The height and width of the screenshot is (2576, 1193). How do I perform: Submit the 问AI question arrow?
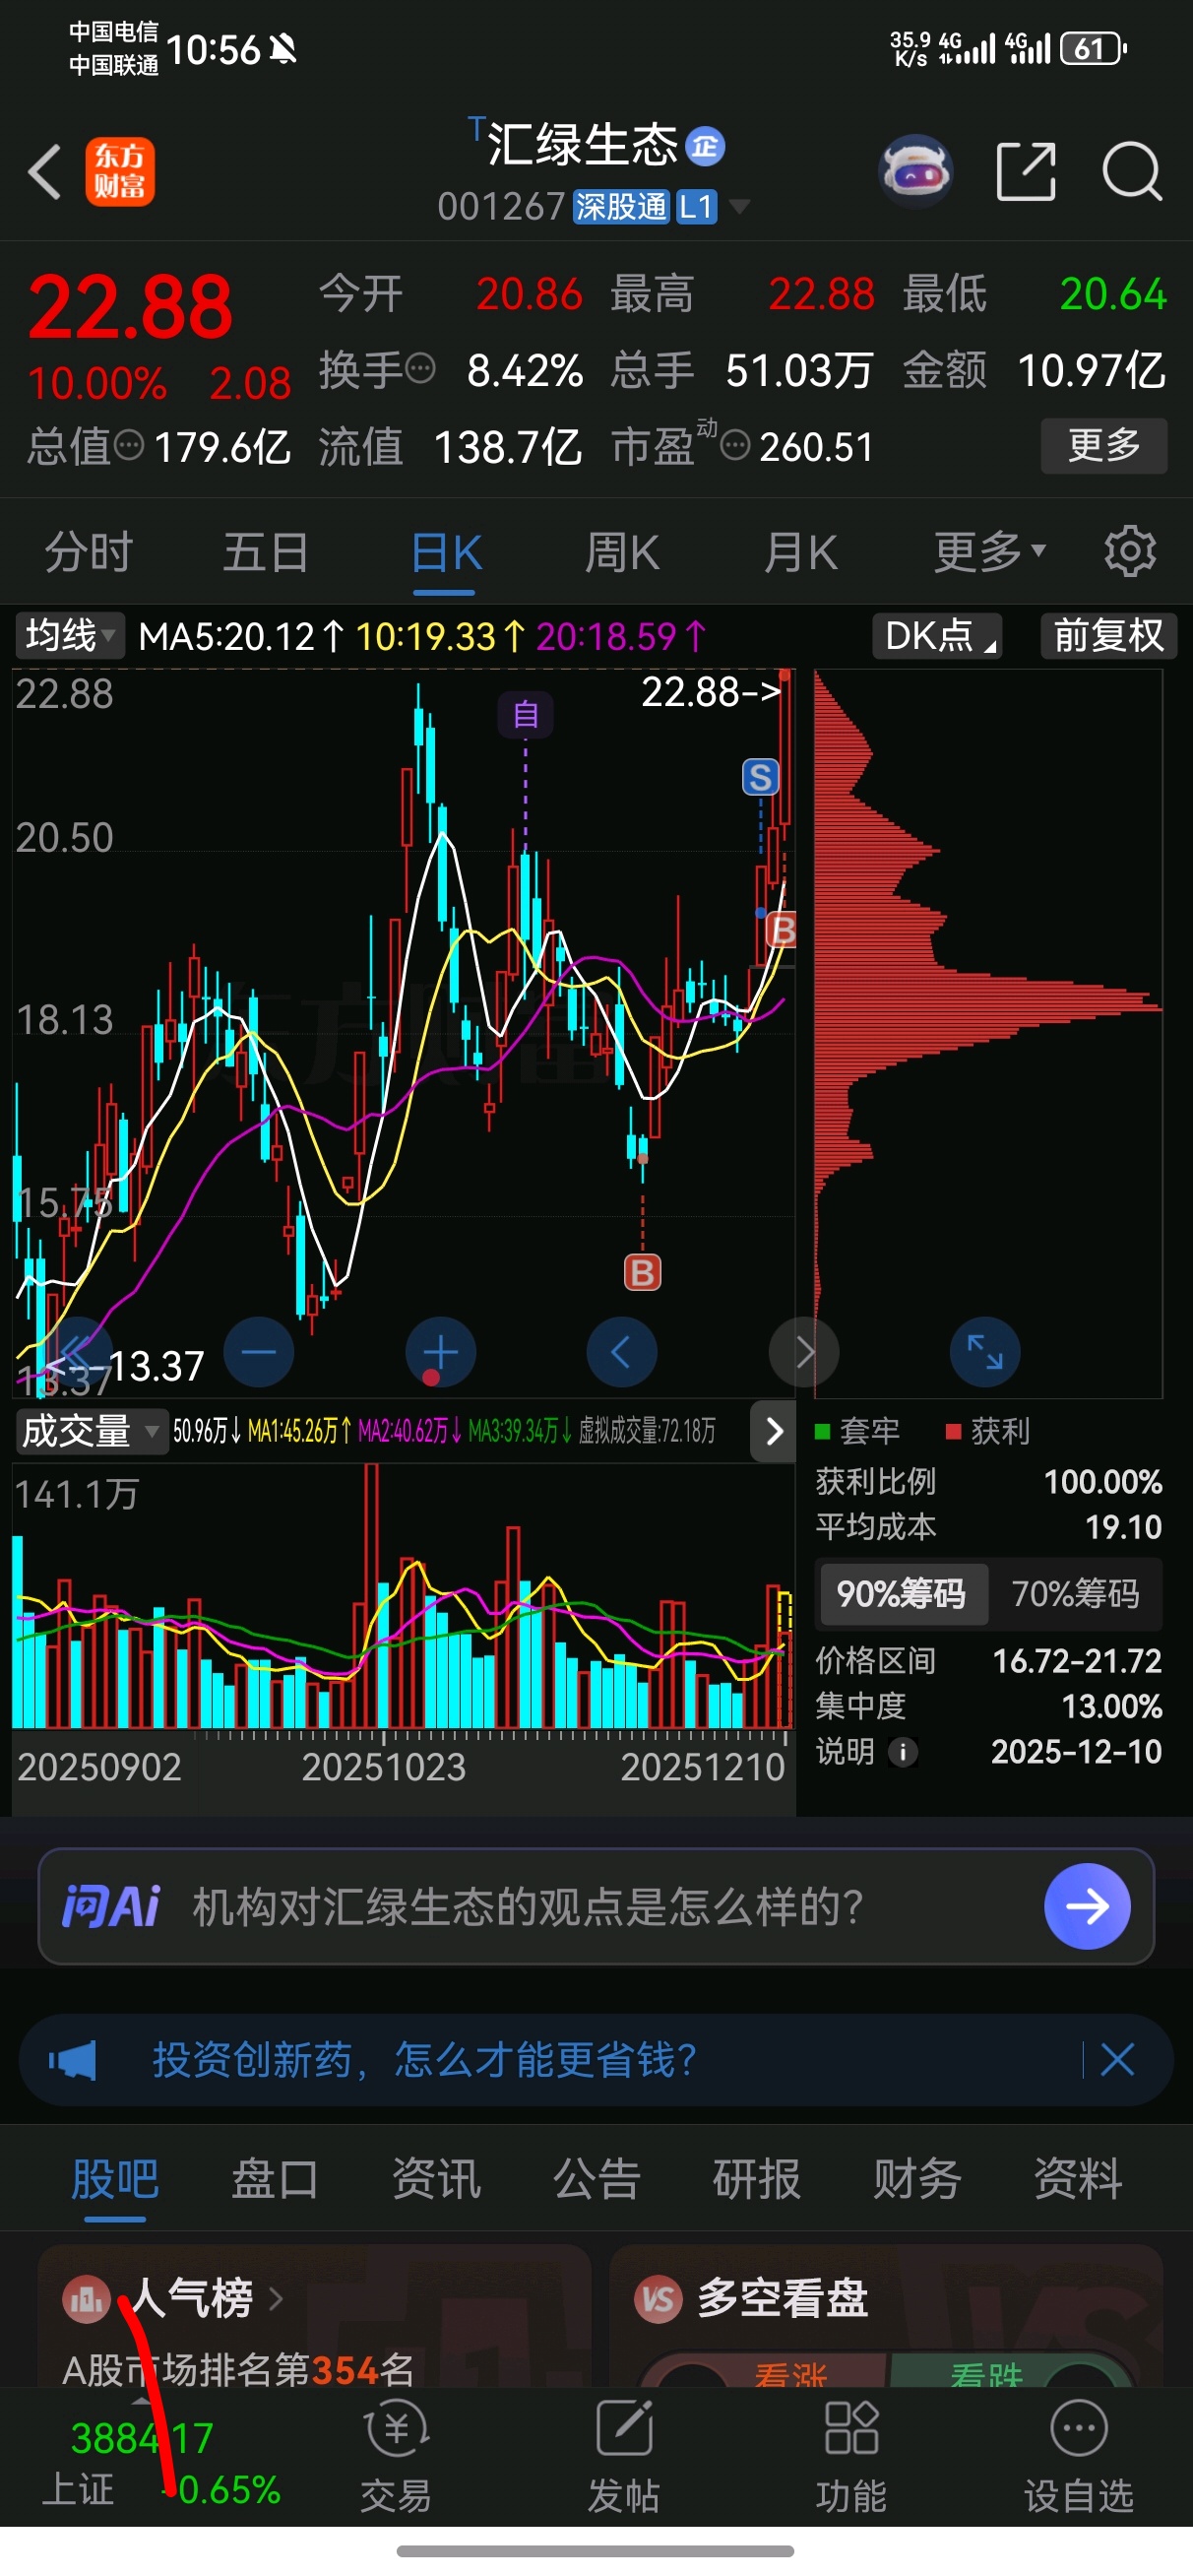click(1087, 1906)
